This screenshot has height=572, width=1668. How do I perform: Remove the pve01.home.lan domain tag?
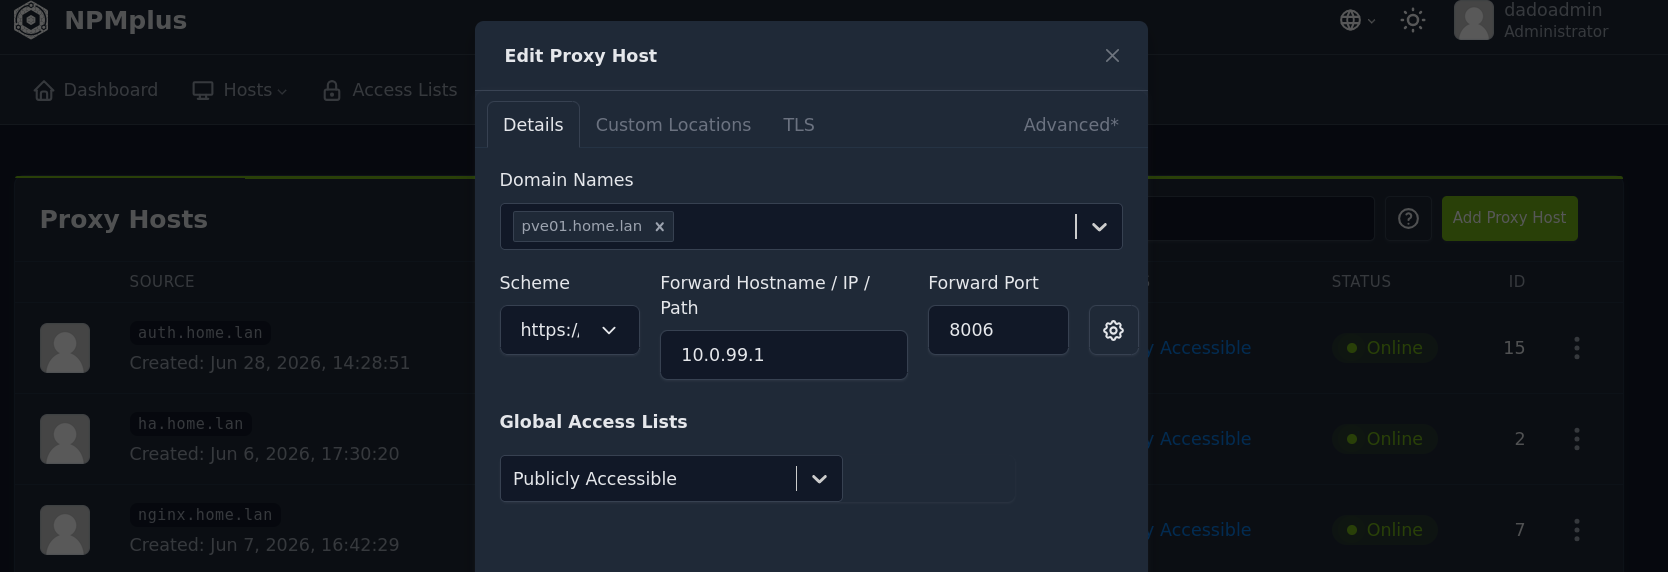(660, 227)
